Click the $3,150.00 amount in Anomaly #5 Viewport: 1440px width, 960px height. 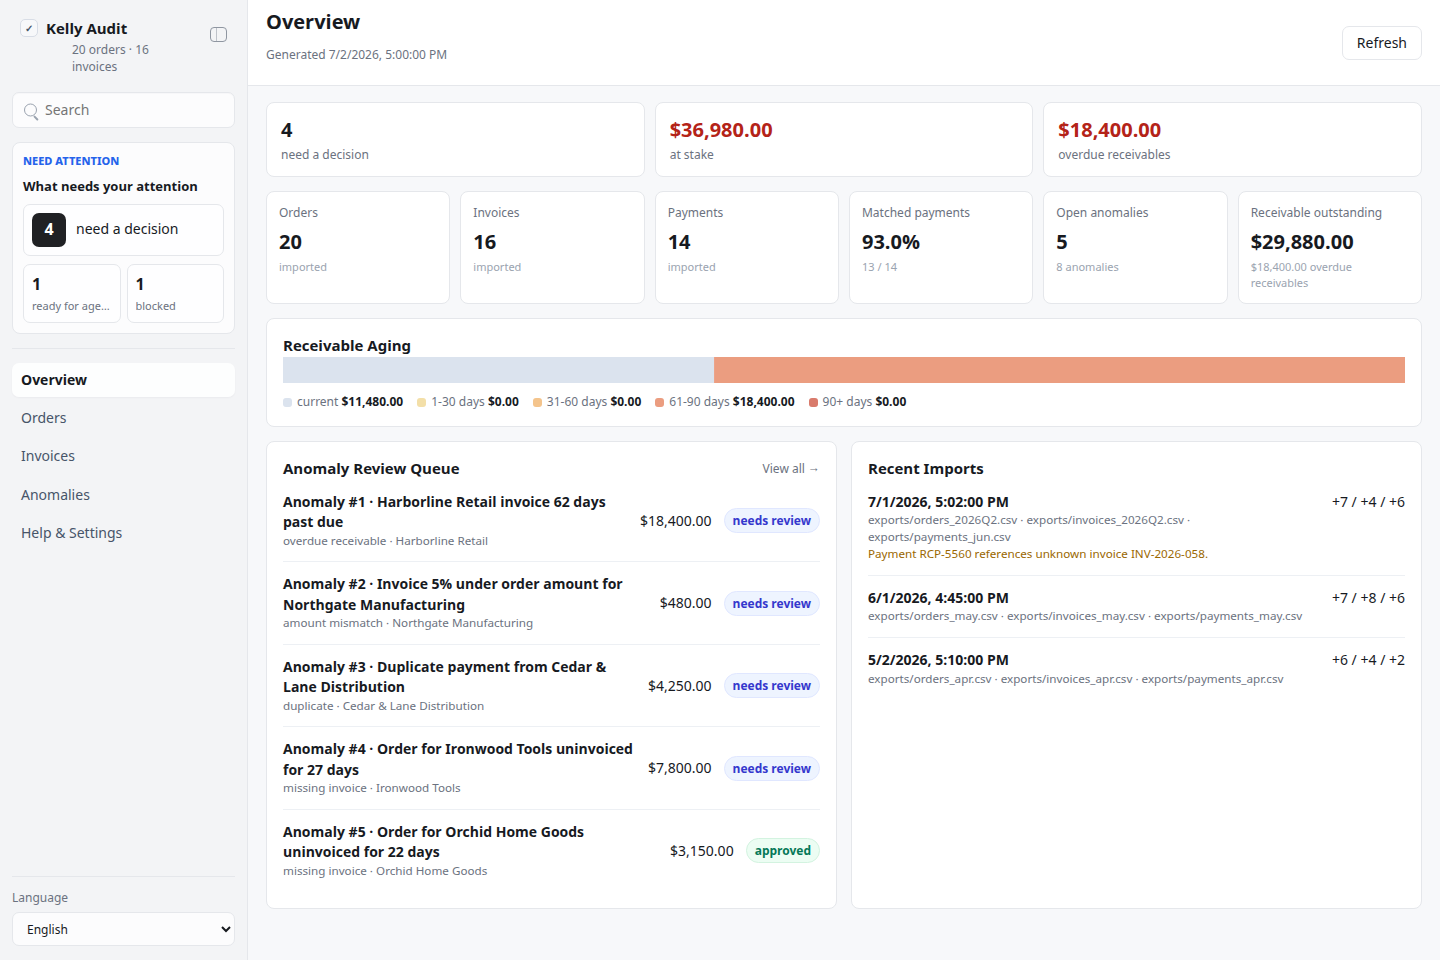(702, 851)
